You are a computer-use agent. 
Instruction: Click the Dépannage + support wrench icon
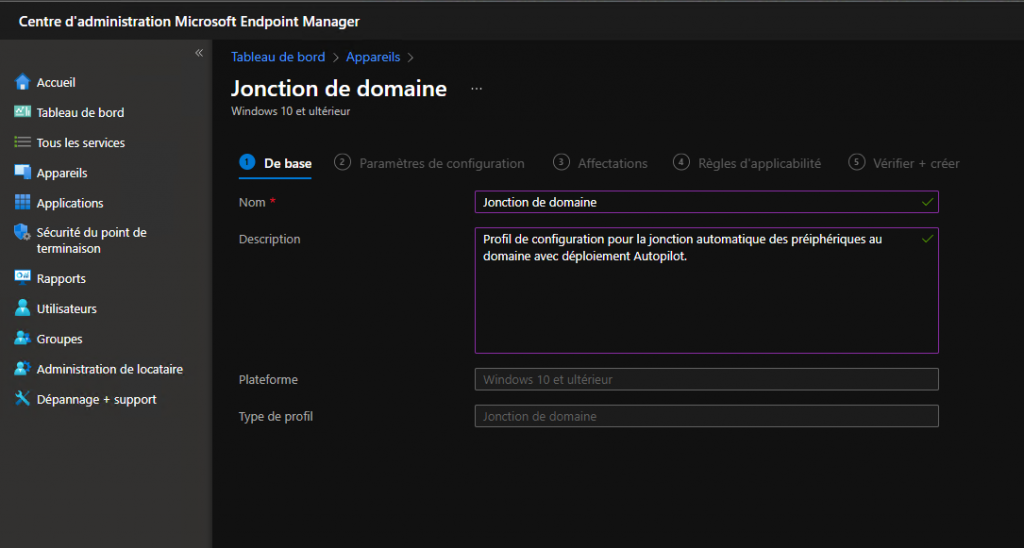(22, 398)
